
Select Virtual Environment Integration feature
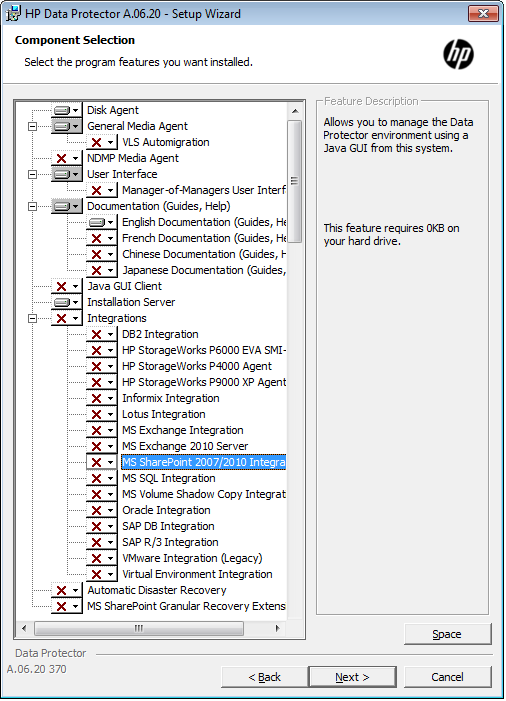coord(197,574)
